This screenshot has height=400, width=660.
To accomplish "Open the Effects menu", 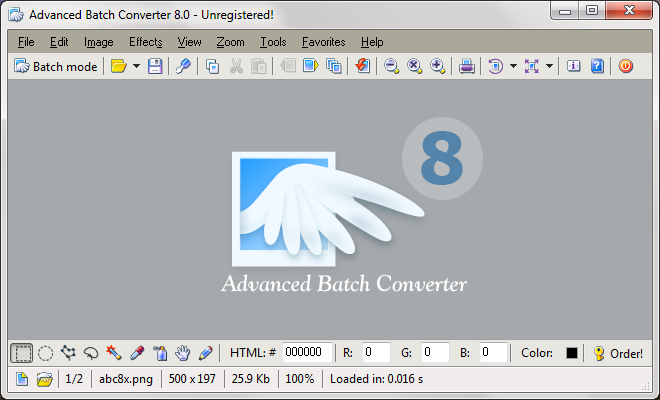I will tap(146, 42).
